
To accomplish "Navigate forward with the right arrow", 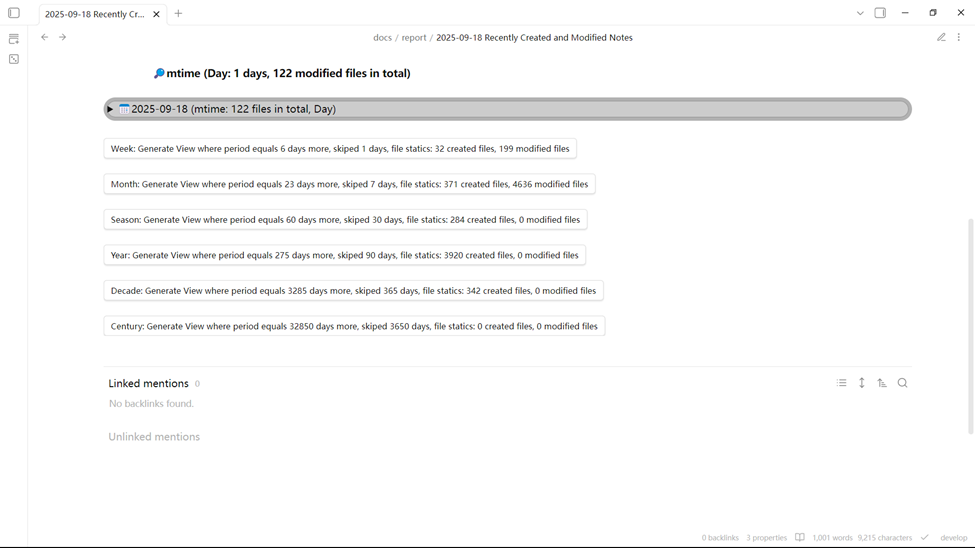I will (x=62, y=37).
